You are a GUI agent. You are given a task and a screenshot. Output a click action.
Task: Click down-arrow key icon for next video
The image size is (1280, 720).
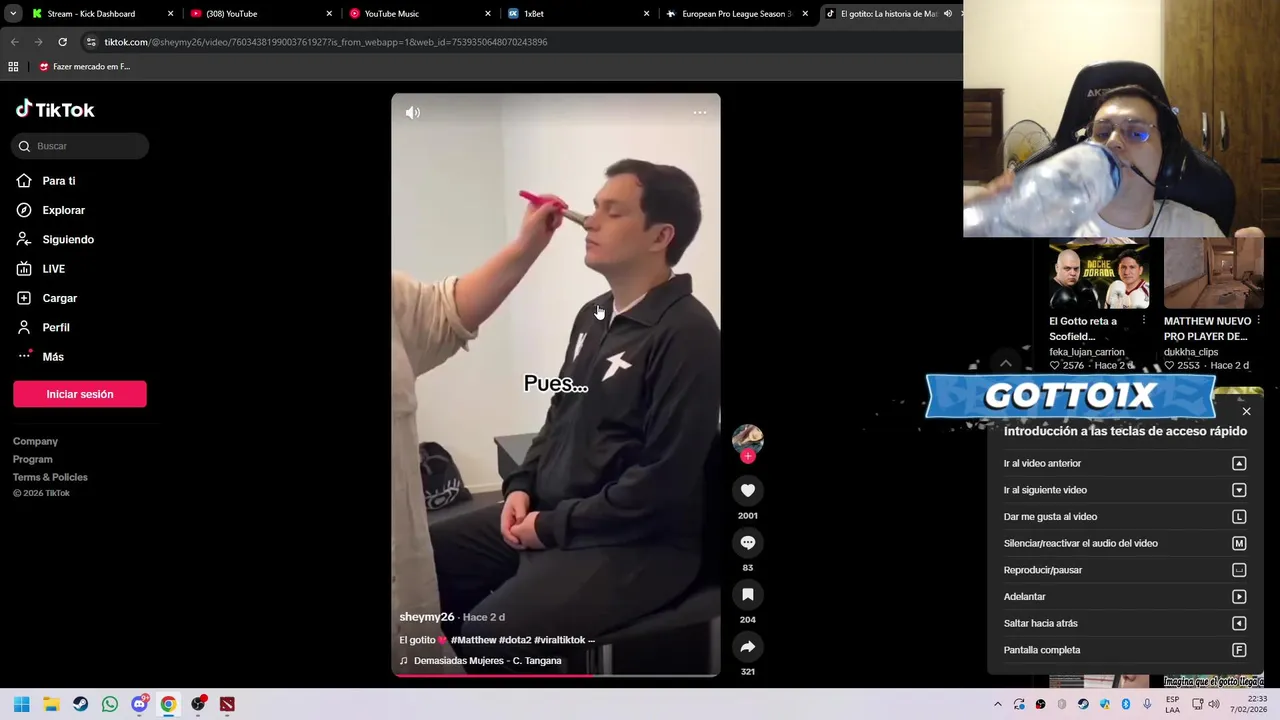point(1239,490)
